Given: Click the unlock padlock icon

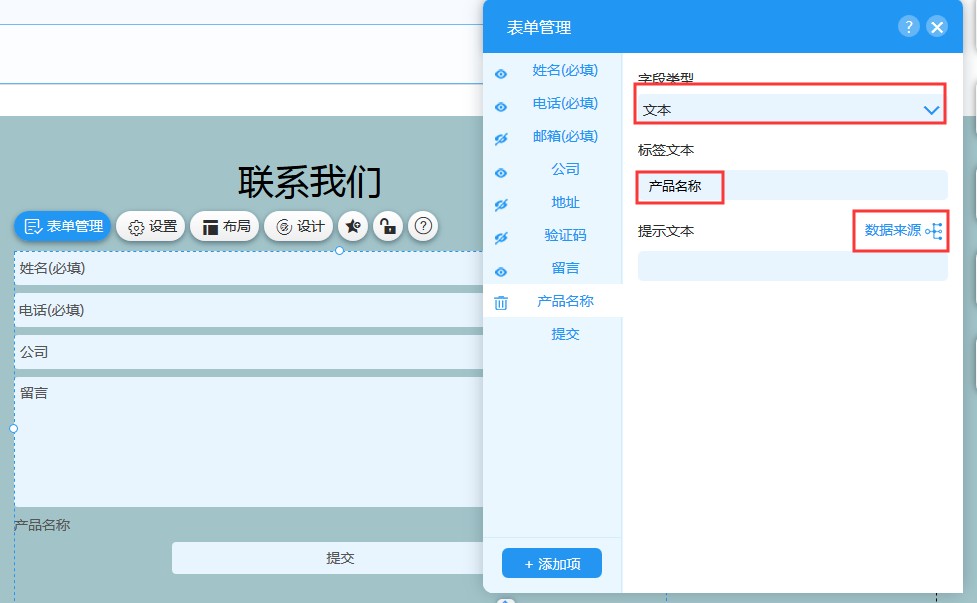Looking at the screenshot, I should coord(388,227).
